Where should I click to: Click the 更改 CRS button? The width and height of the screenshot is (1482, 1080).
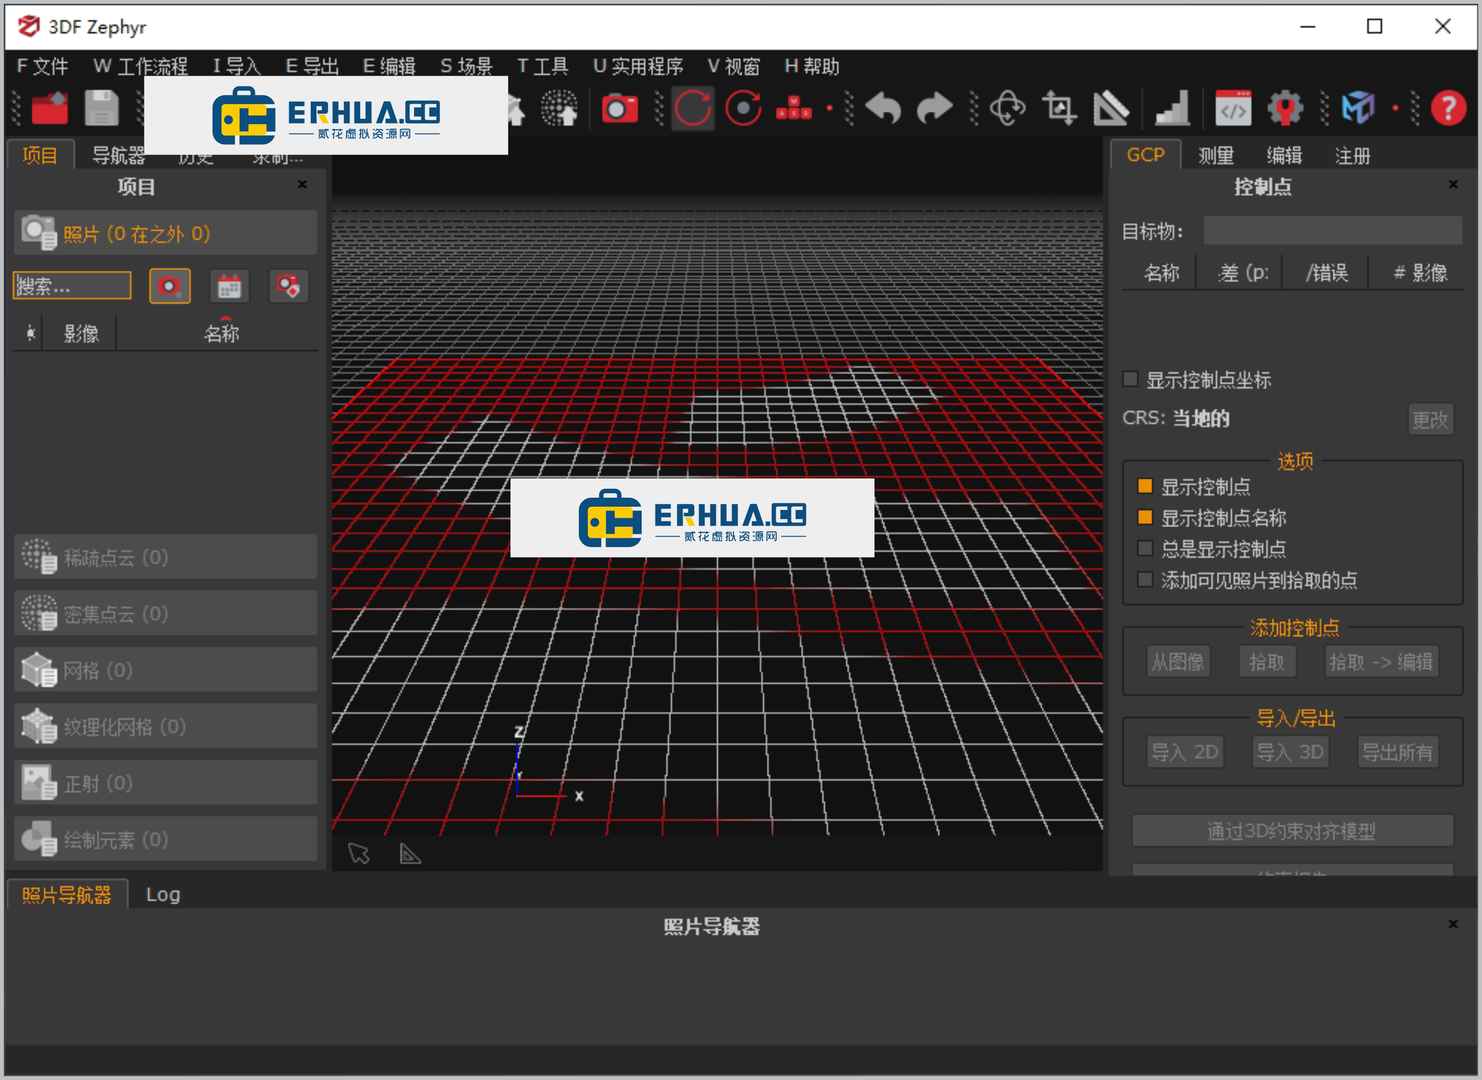tap(1430, 419)
